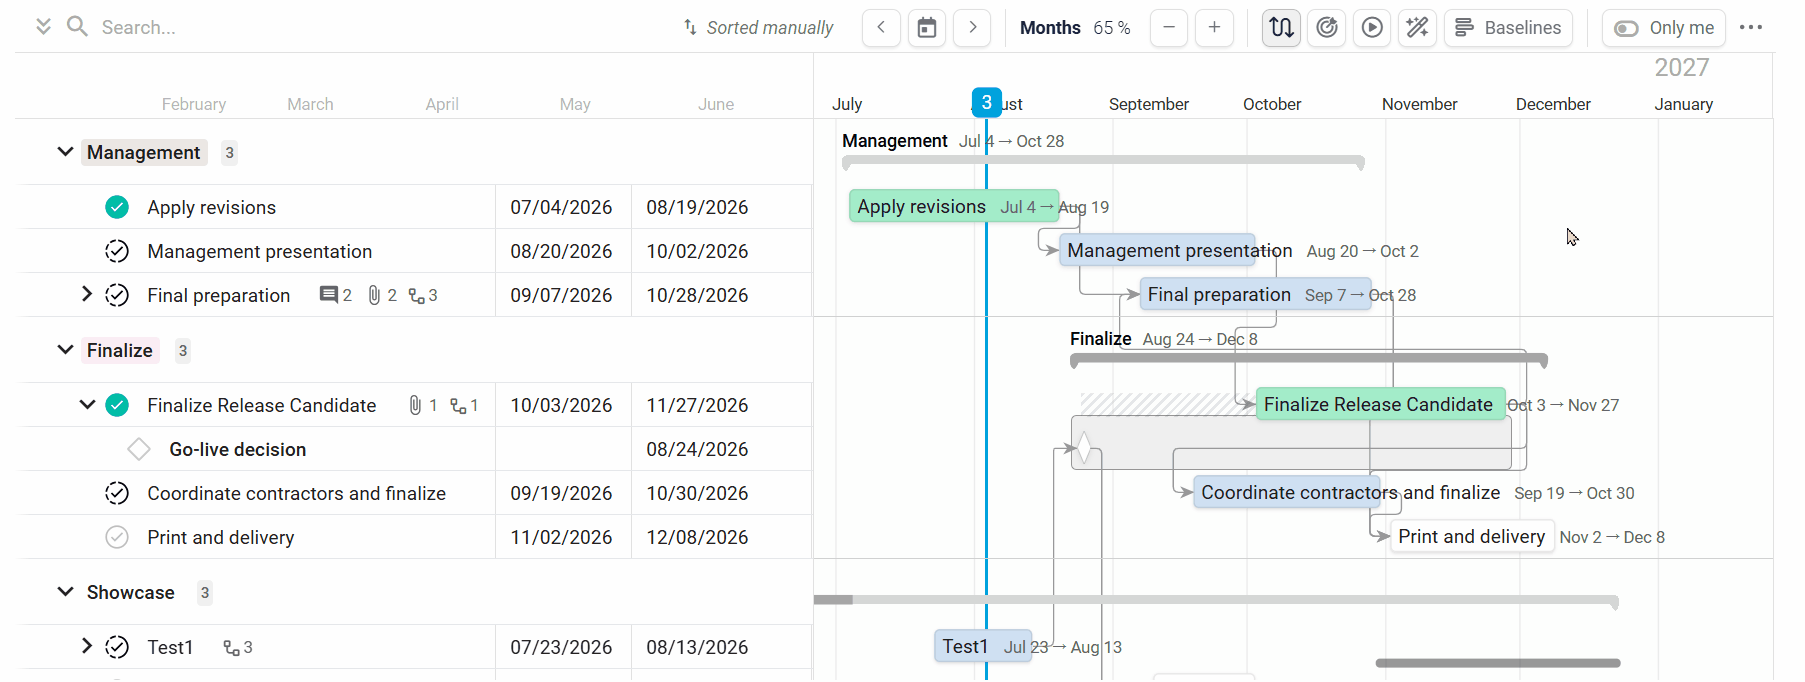Viewport: 1805px width, 682px height.
Task: Select the Finalize Release Candidate Gantt bar
Action: click(x=1380, y=404)
